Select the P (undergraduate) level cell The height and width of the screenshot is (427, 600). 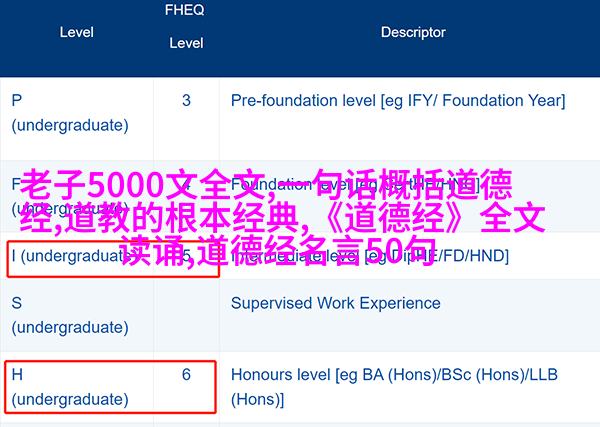pos(70,113)
